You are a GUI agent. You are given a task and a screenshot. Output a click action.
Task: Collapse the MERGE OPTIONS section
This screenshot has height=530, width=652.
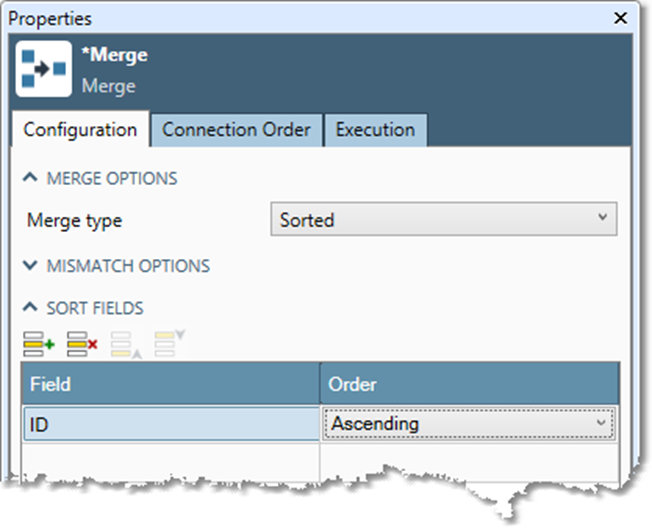pos(31,178)
